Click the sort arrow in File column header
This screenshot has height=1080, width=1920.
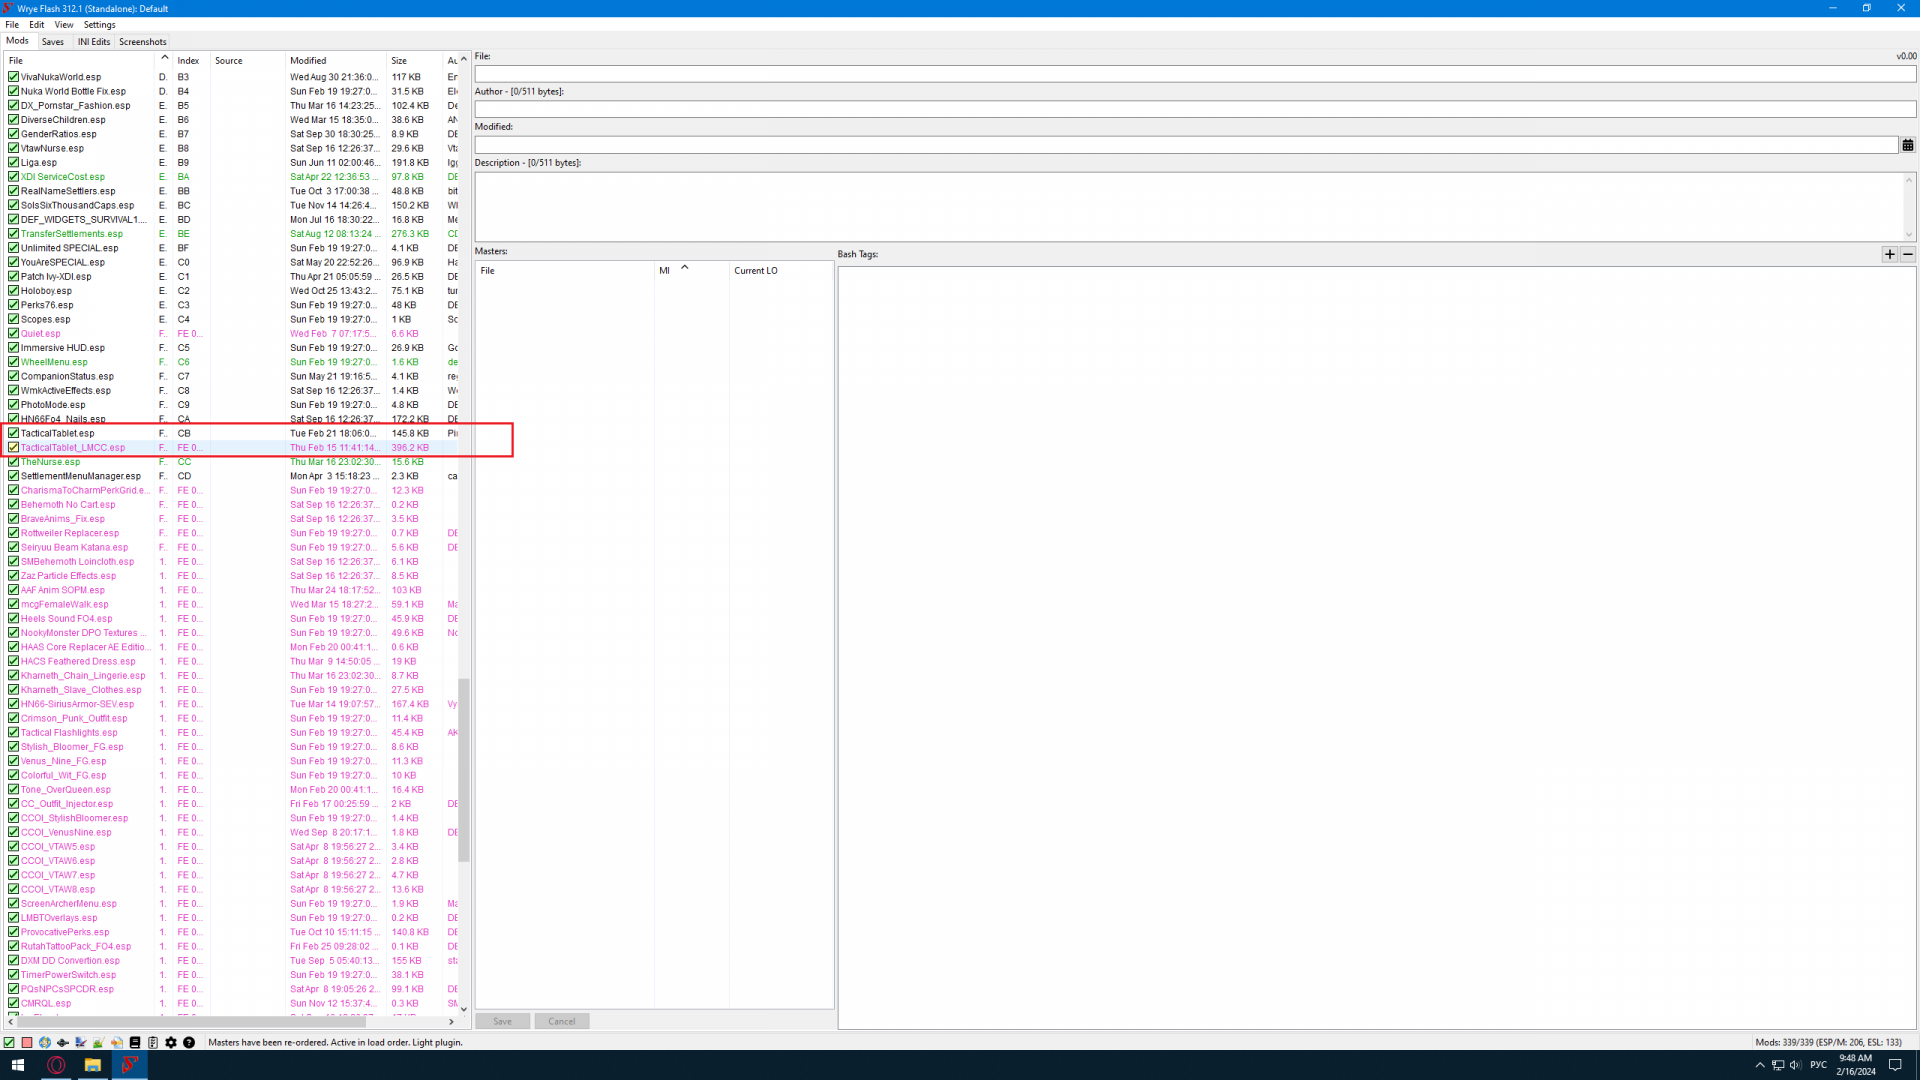[164, 58]
